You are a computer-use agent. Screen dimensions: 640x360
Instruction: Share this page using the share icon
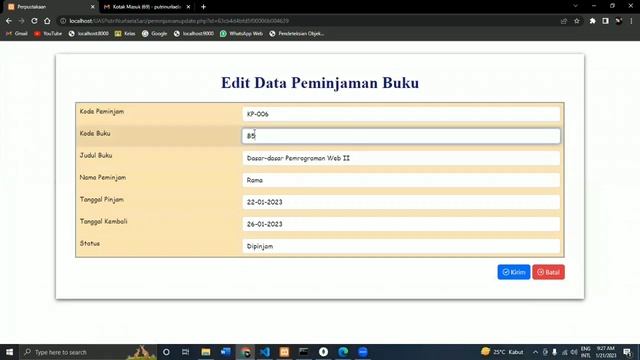tap(564, 21)
